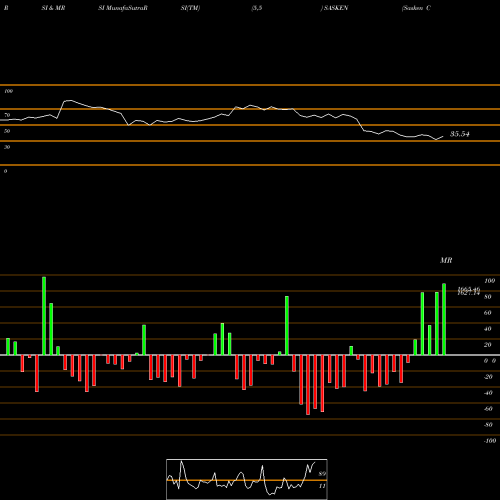
Task: Open the mini overview chart at the bottom
Action: pyautogui.click(x=247, y=479)
